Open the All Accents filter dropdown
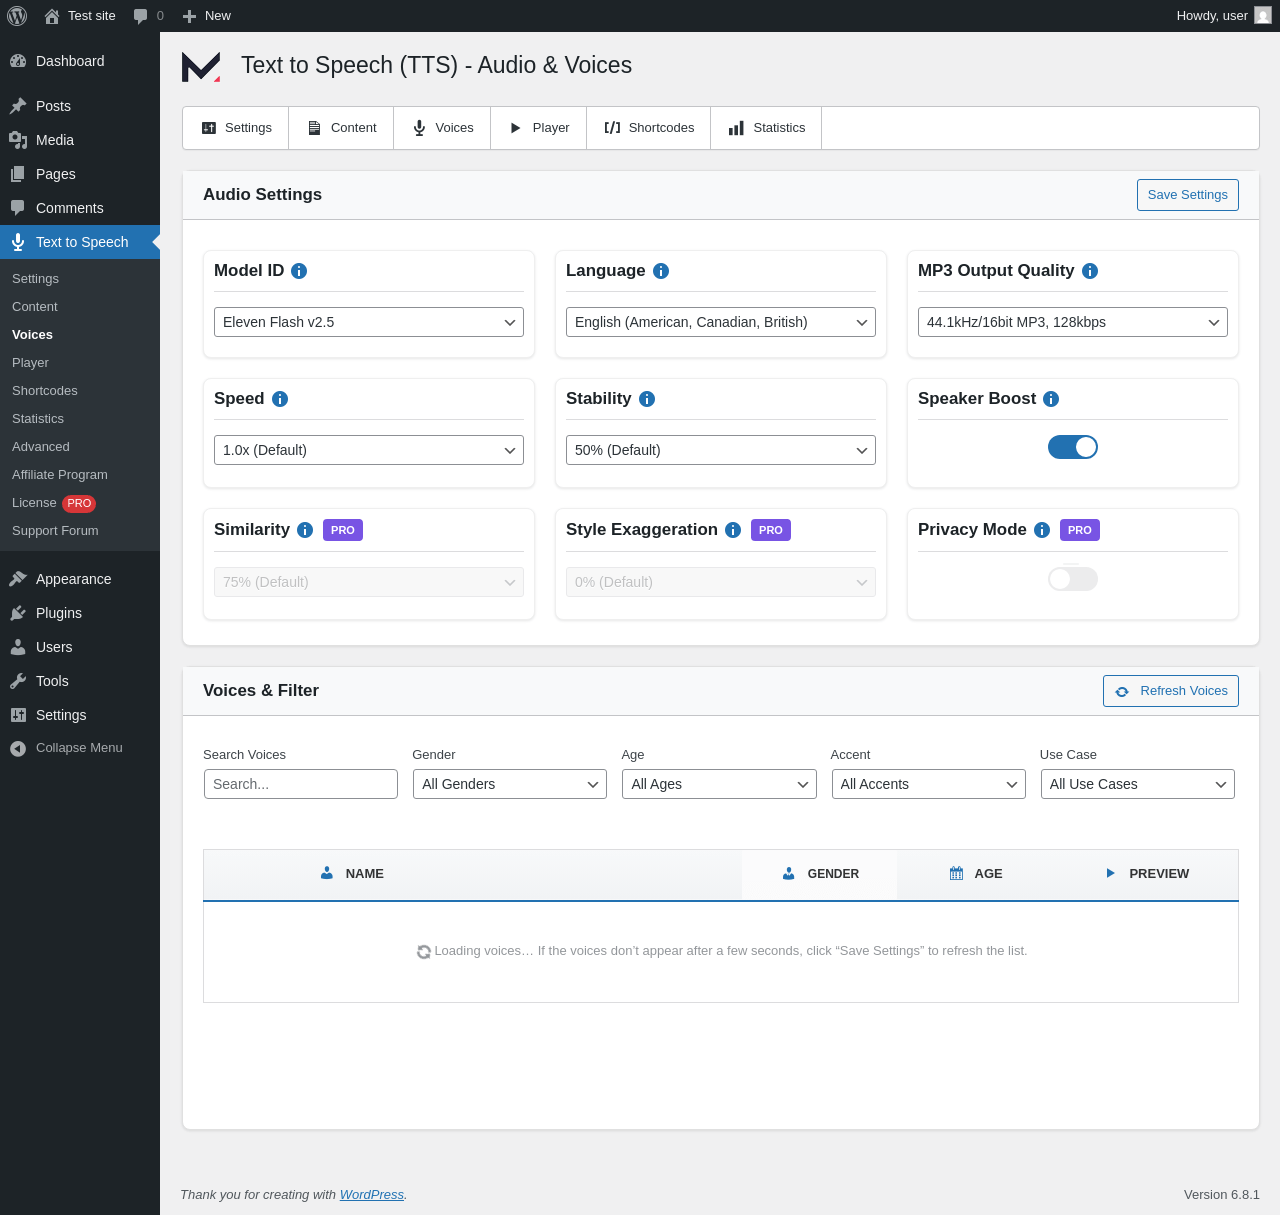The width and height of the screenshot is (1280, 1215). click(x=928, y=784)
